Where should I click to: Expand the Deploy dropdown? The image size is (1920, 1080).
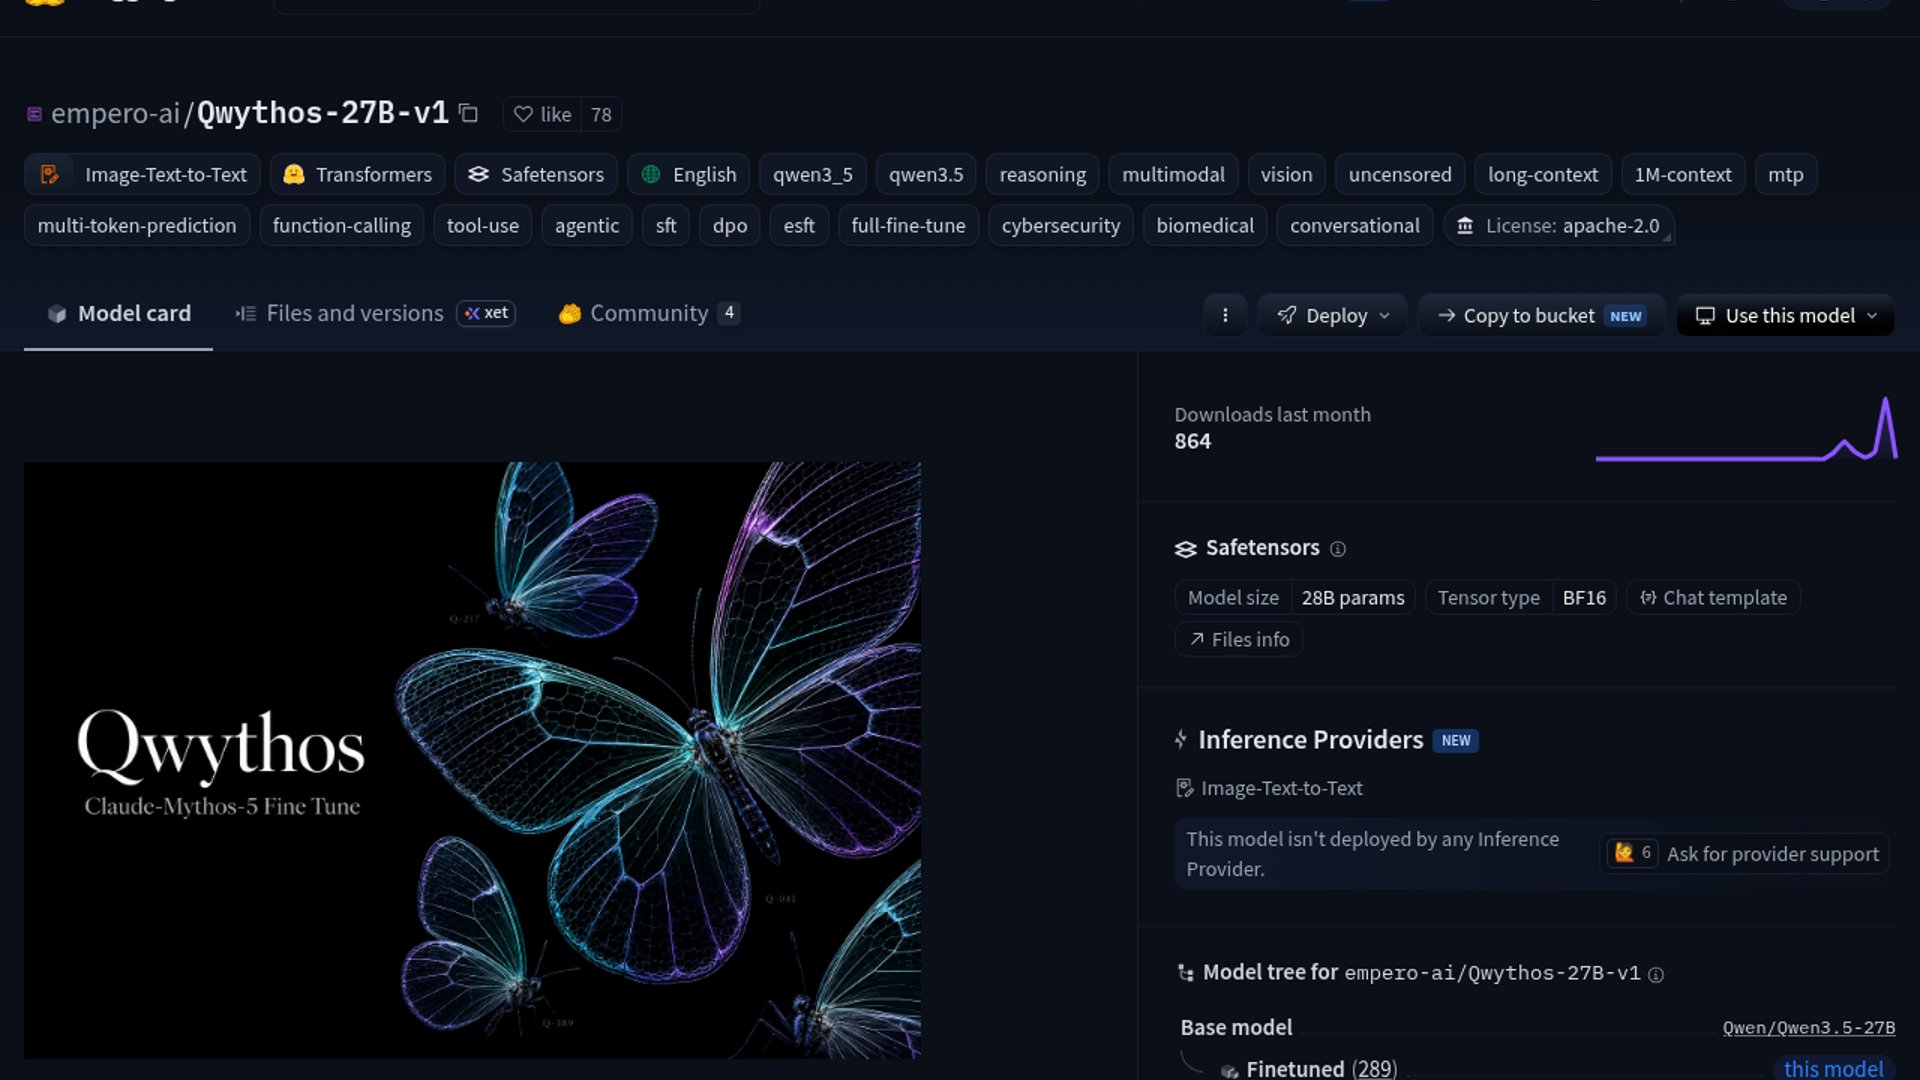pyautogui.click(x=1333, y=315)
